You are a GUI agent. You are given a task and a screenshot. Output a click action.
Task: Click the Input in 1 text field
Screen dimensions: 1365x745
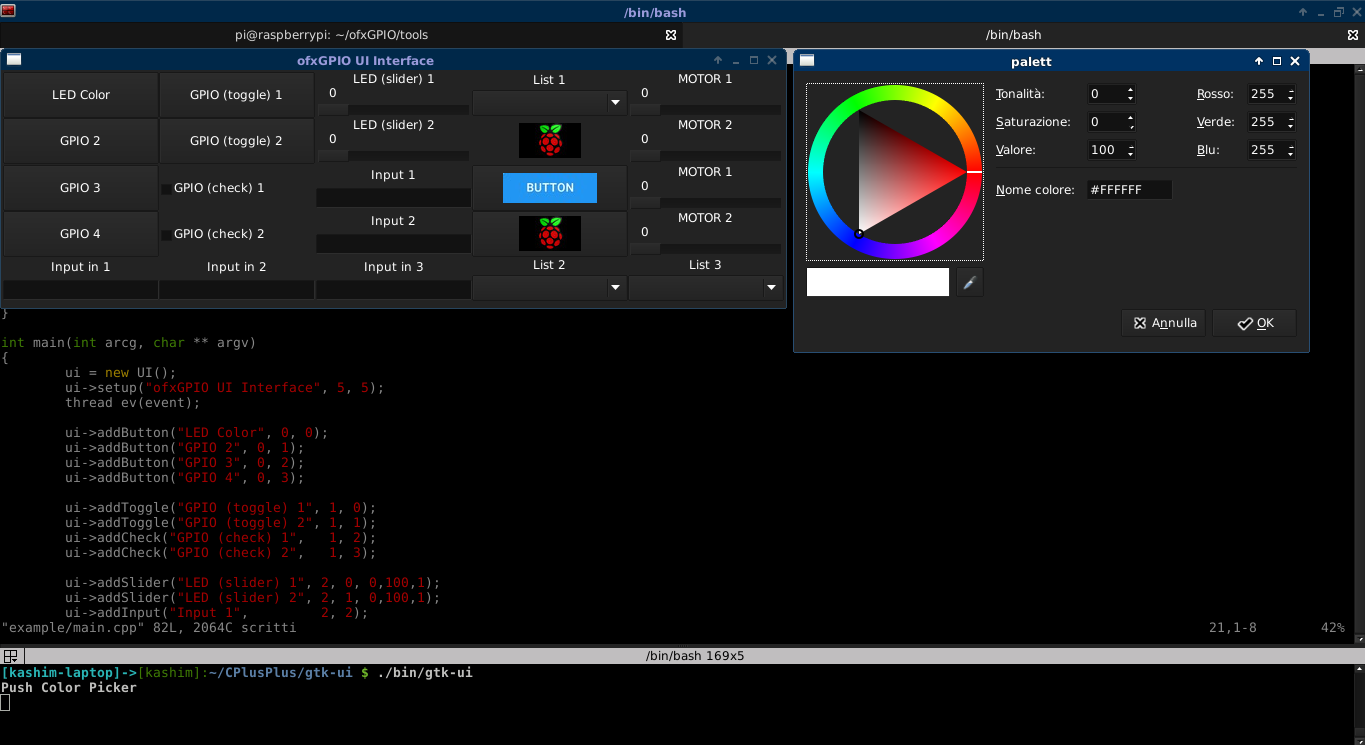coord(81,290)
